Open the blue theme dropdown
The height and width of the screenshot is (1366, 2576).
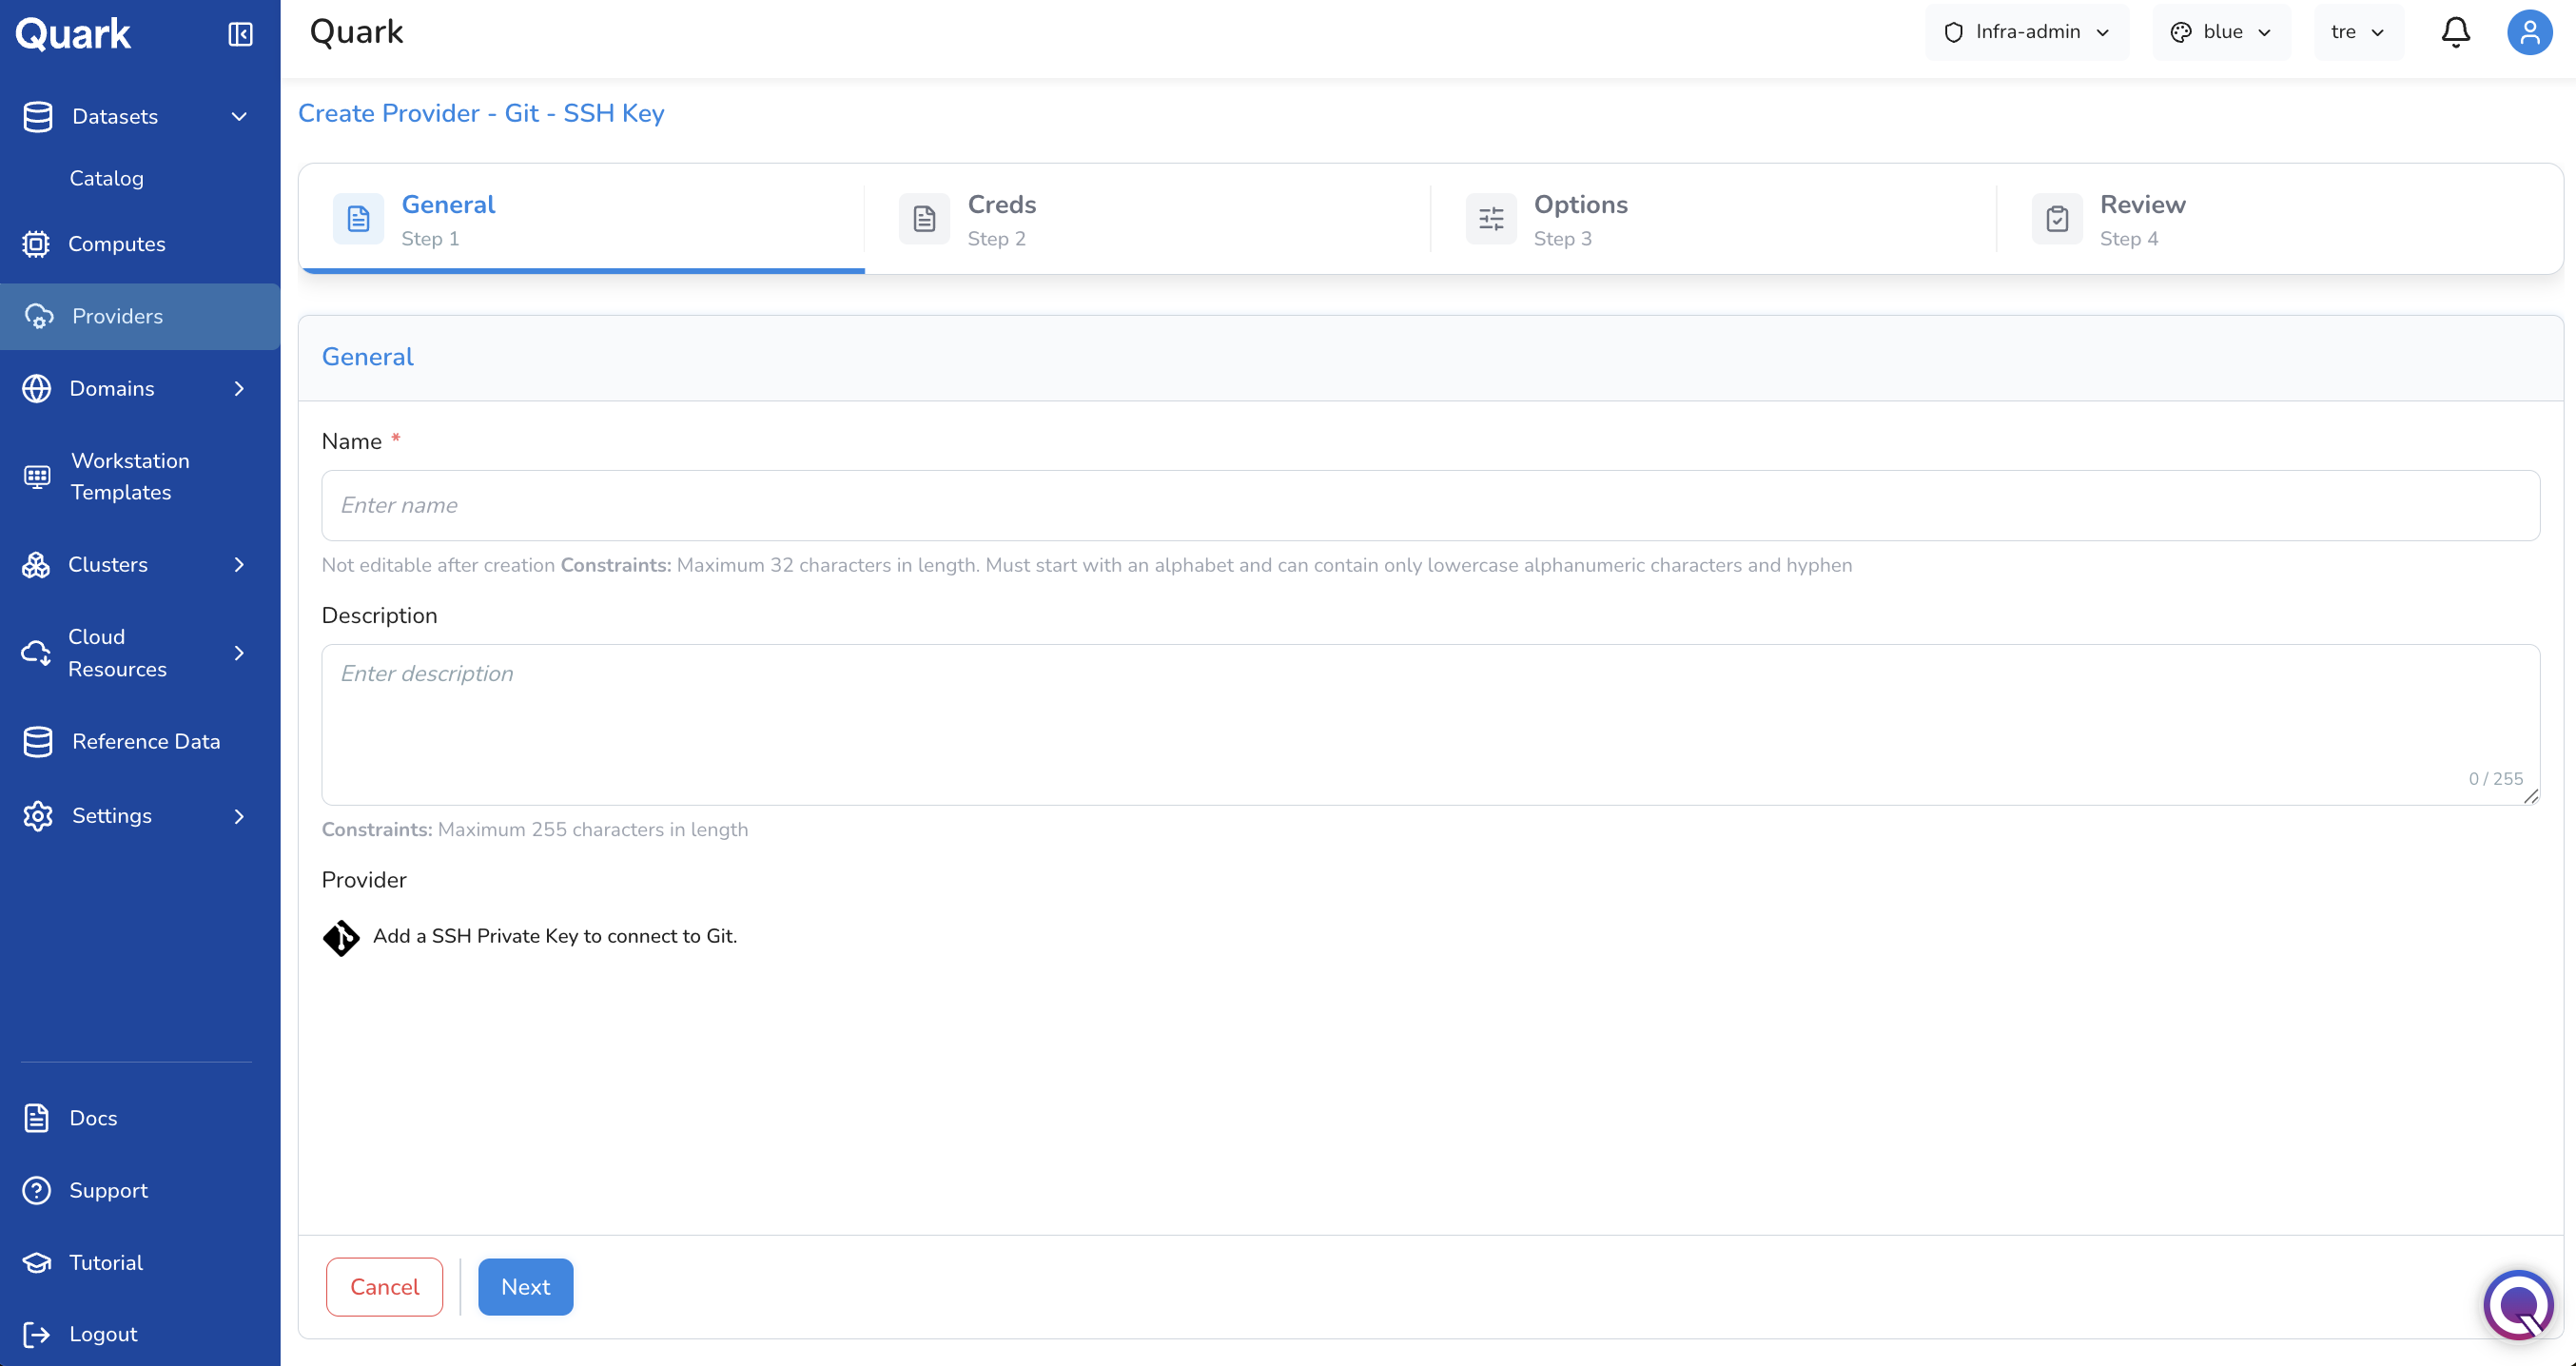[2221, 32]
